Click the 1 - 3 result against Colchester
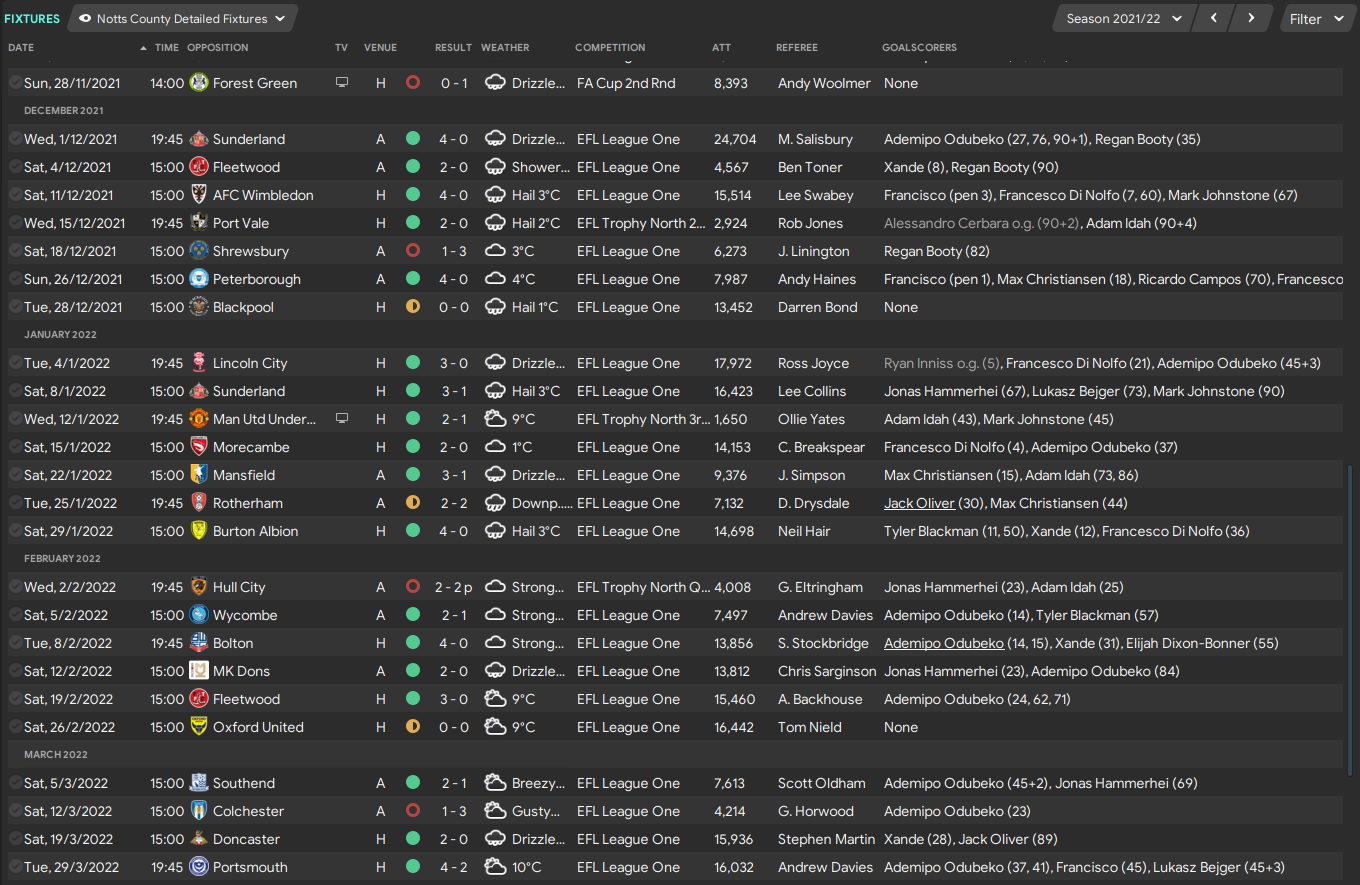The image size is (1360, 885). 454,811
